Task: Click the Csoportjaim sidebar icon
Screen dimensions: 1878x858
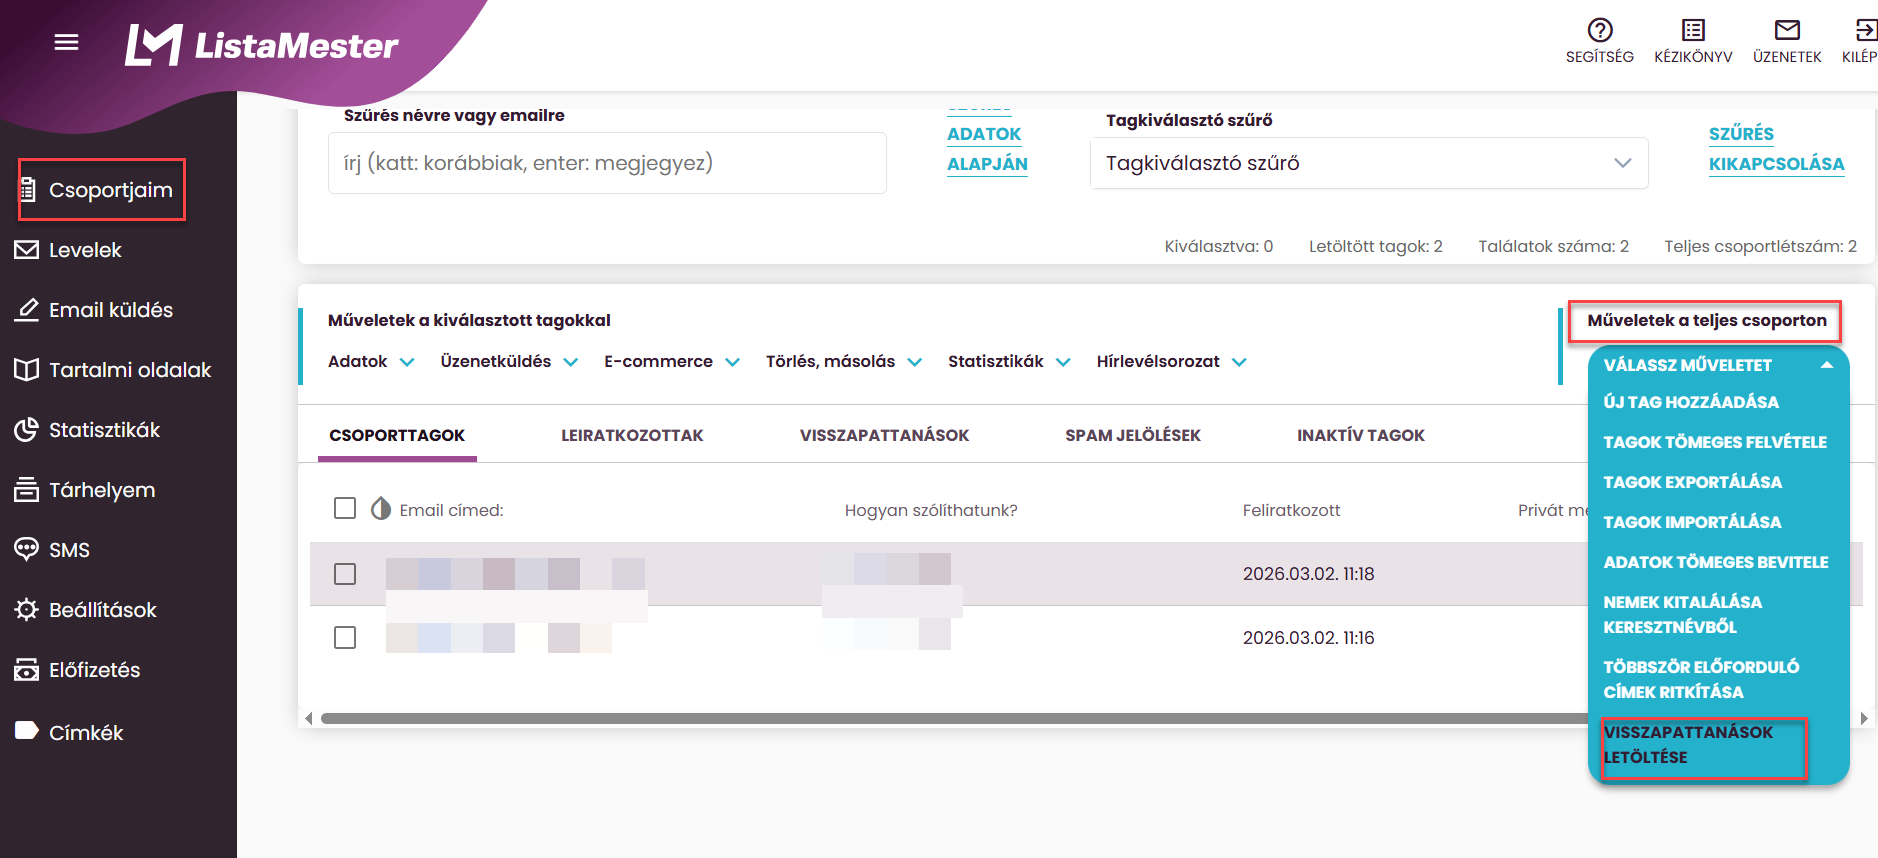Action: coord(28,190)
